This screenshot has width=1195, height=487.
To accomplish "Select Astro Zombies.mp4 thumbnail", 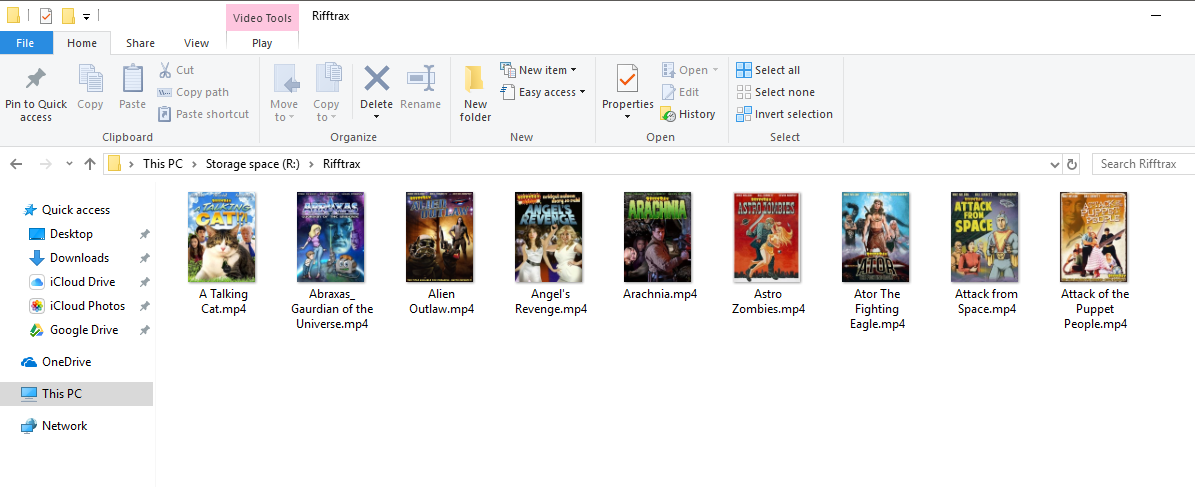I will 767,237.
